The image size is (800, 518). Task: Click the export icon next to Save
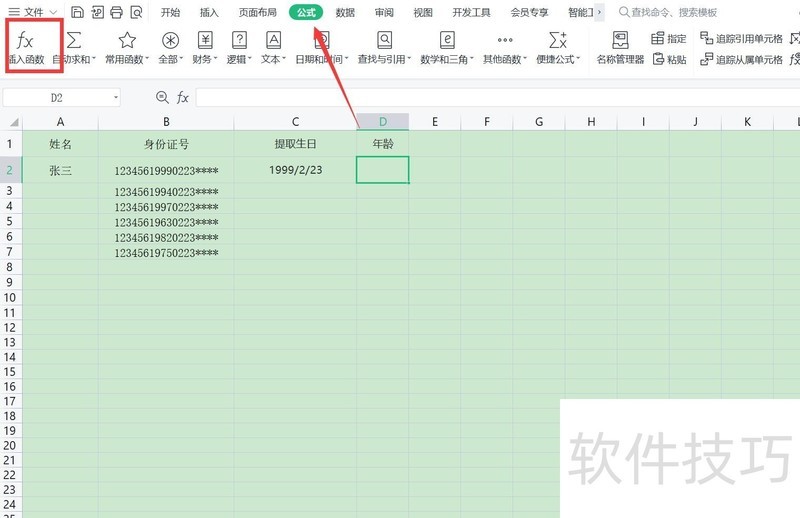[97, 12]
